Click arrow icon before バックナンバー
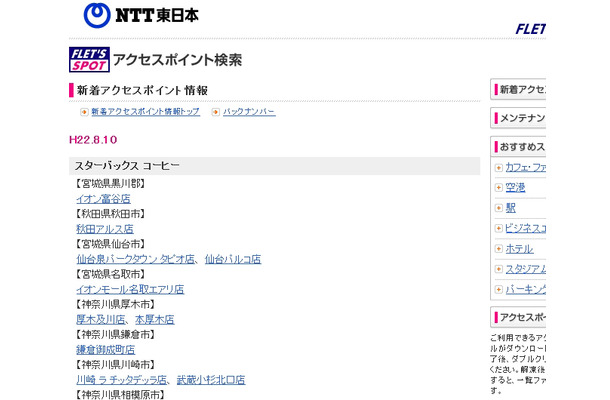 (x=216, y=112)
